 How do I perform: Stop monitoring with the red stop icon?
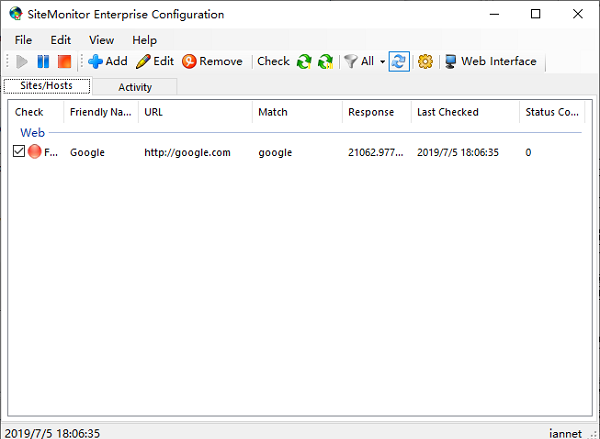64,61
